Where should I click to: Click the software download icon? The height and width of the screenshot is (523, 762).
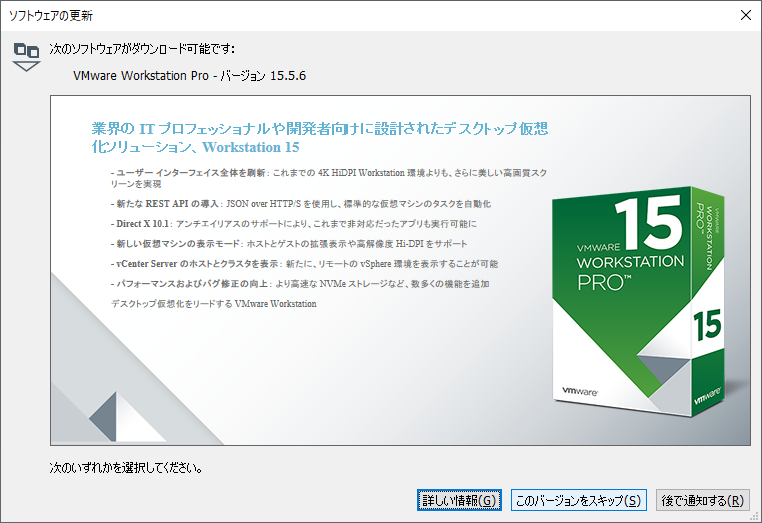[26, 57]
